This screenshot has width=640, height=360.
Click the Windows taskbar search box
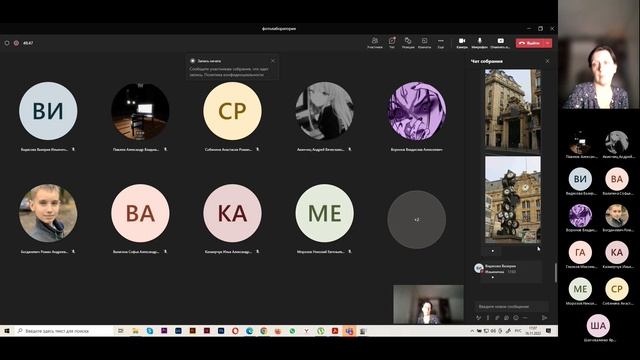tap(63, 331)
